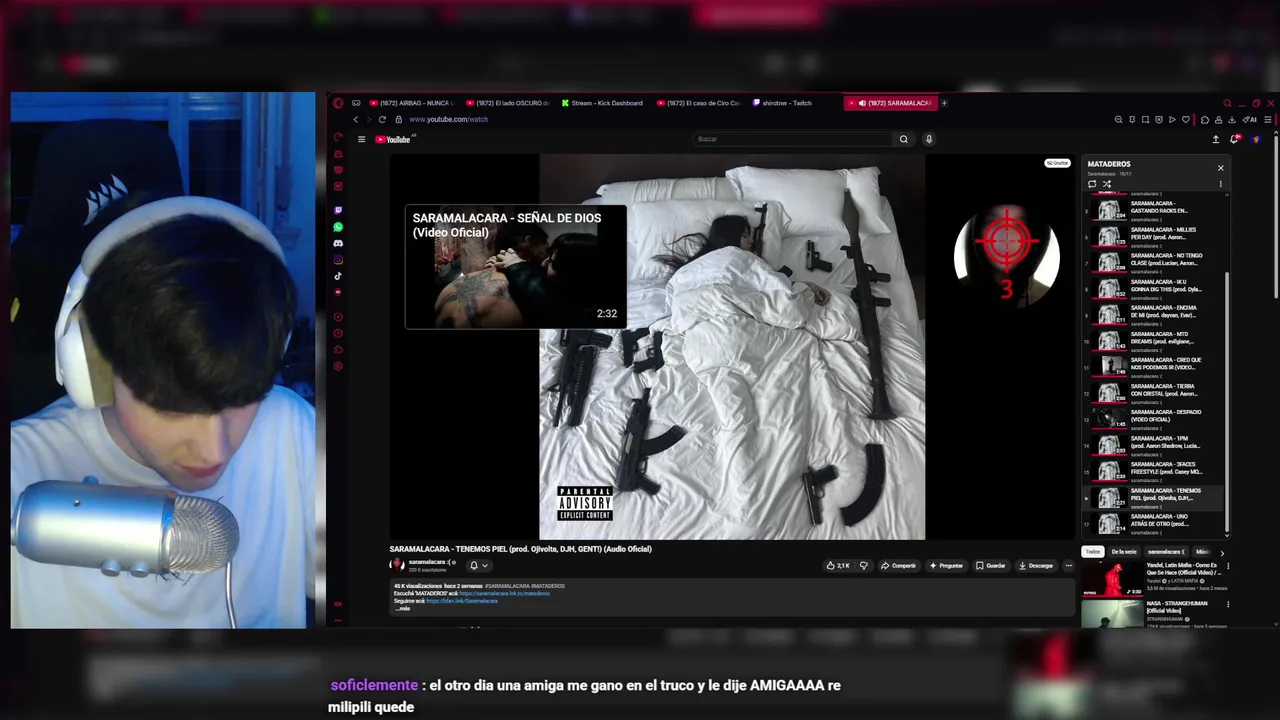The width and height of the screenshot is (1280, 720).
Task: Expand description with the ...más link
Action: pyautogui.click(x=402, y=609)
